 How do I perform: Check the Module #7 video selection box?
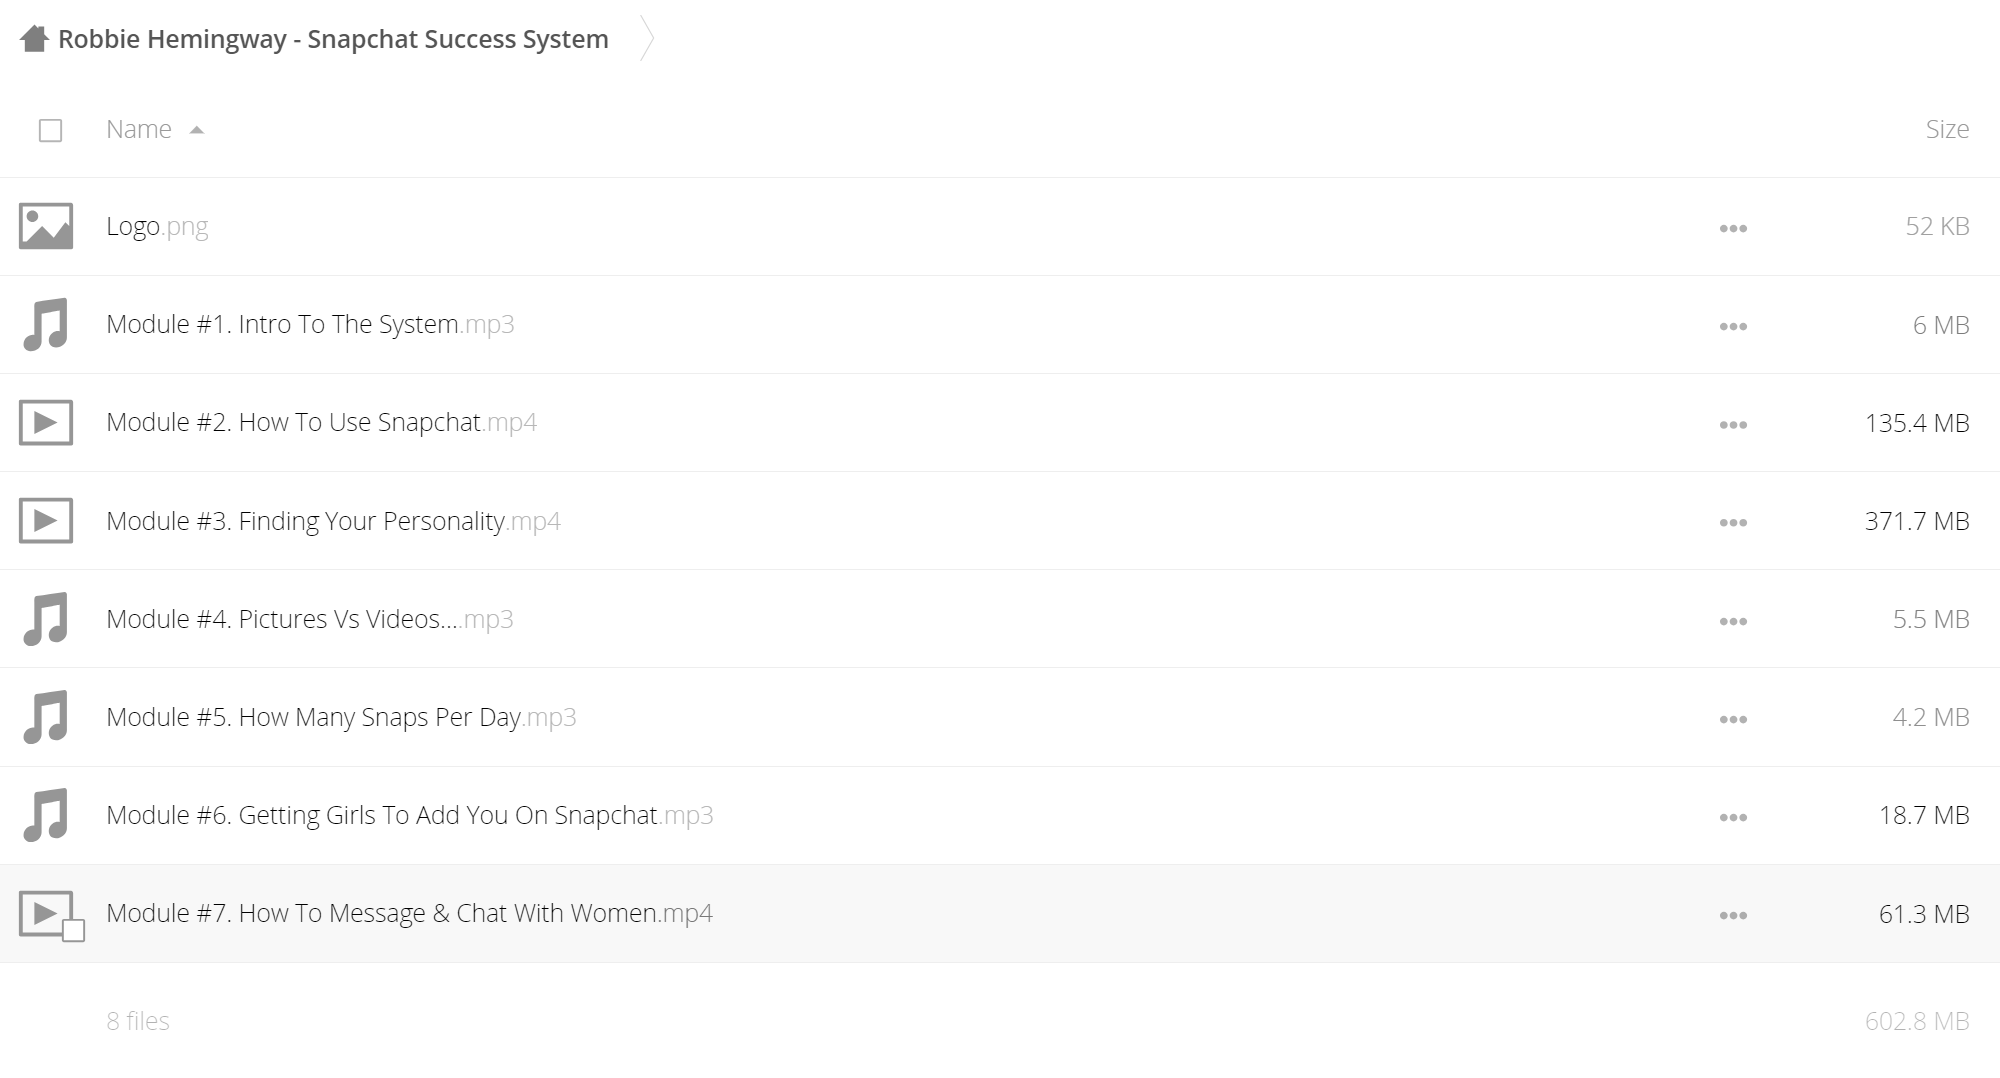pos(74,931)
